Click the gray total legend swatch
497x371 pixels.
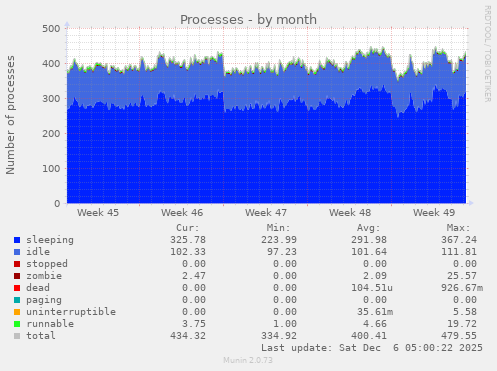17,336
